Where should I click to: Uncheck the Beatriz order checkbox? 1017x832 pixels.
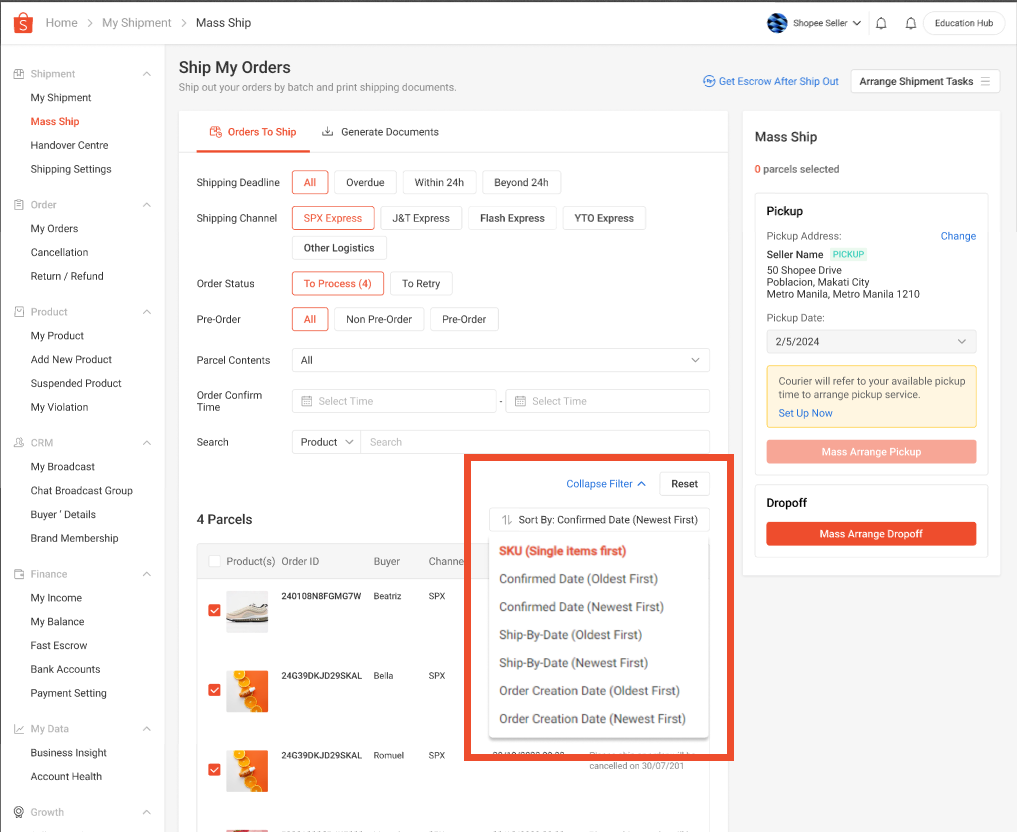click(x=214, y=610)
